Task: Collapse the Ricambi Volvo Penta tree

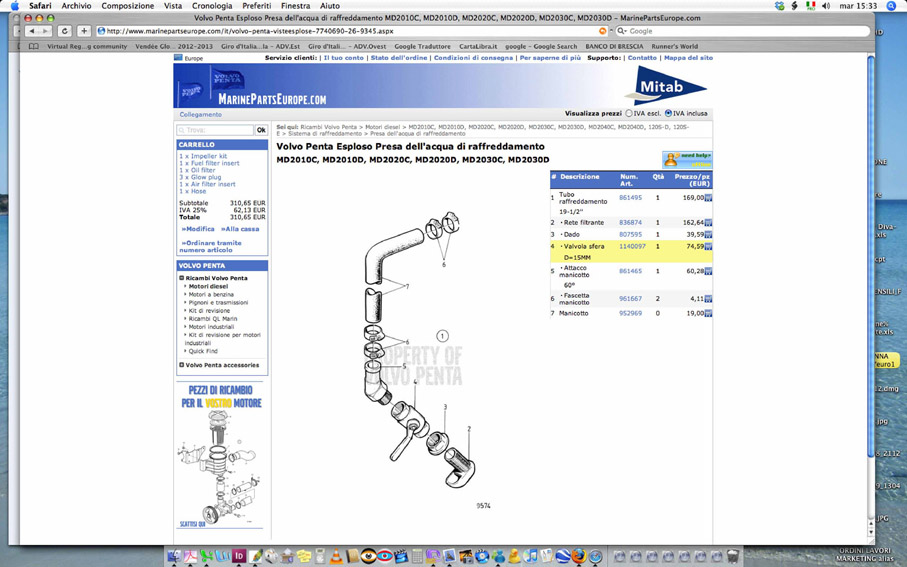Action: click(182, 278)
